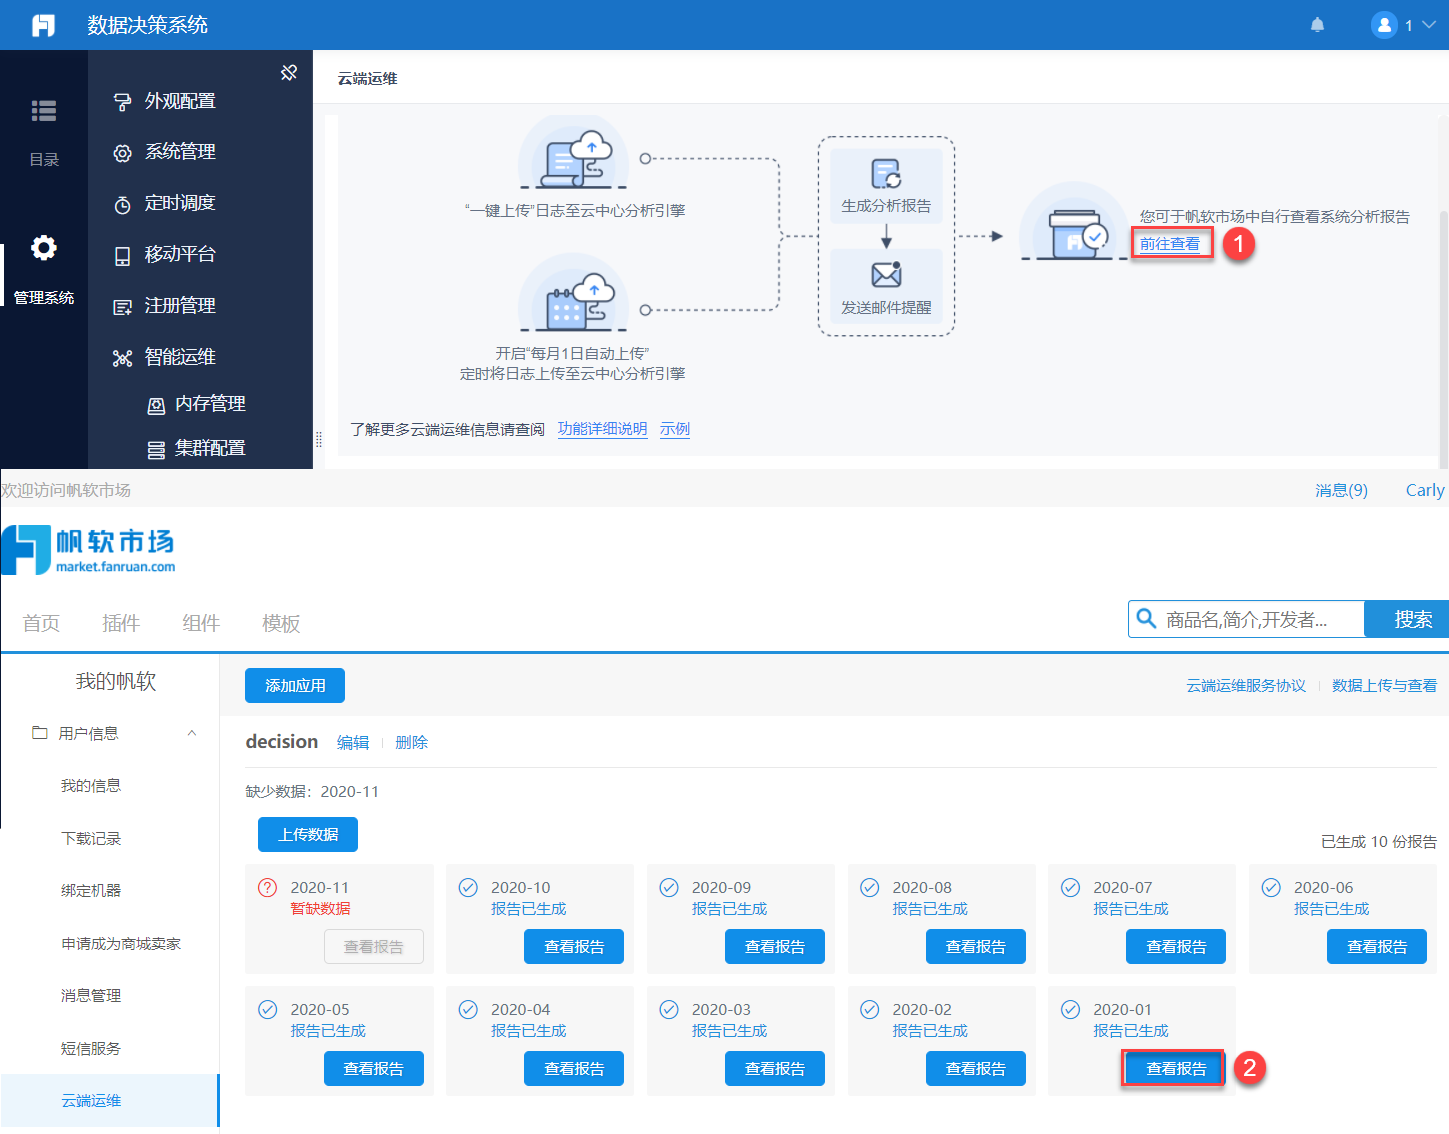Open the 云端运维服务协议 link
Viewport: 1449px width, 1134px height.
1246,685
